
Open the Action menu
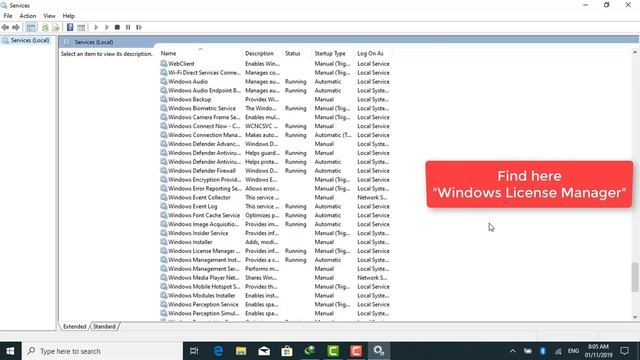[x=28, y=16]
